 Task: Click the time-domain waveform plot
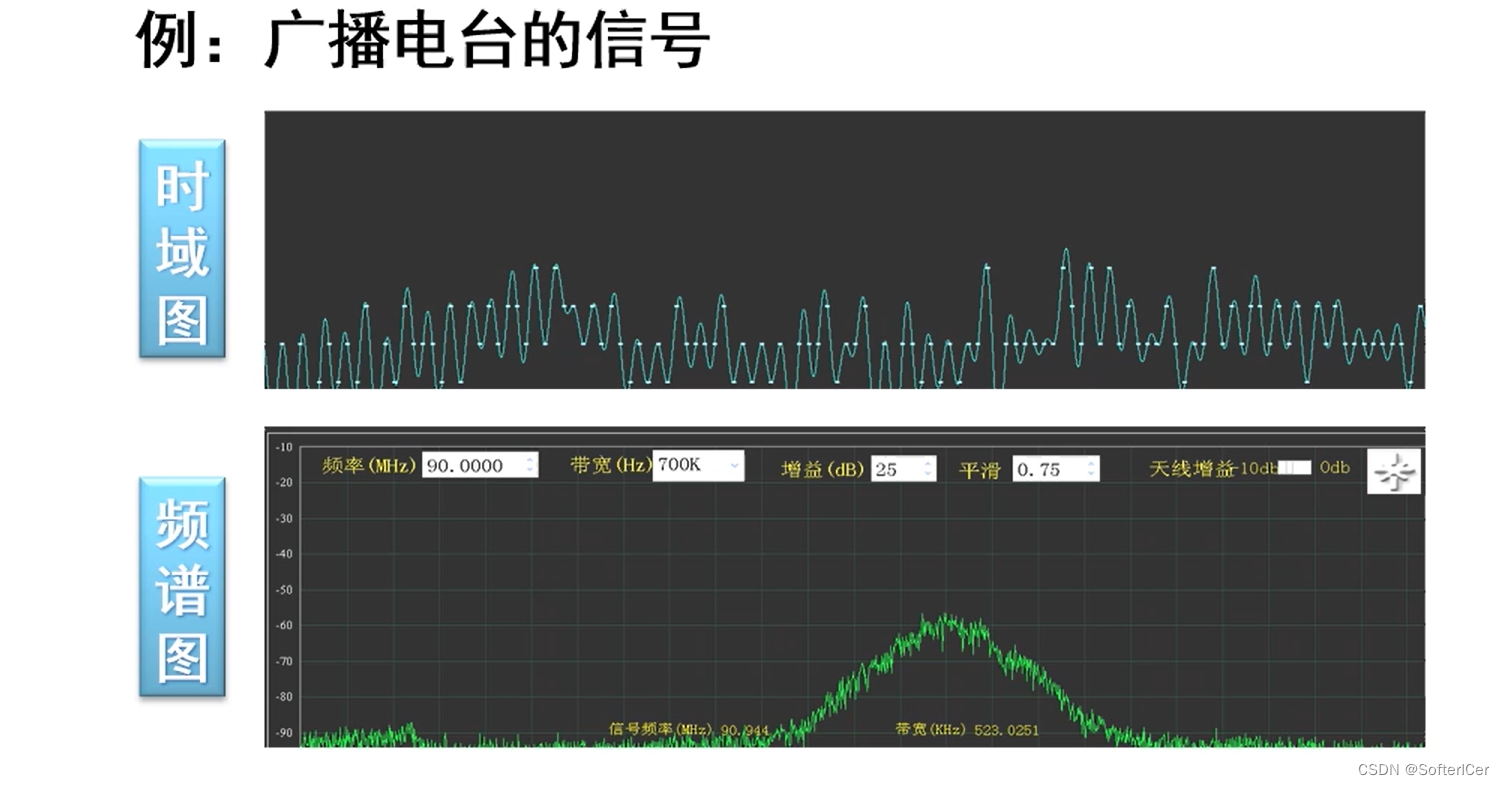(844, 249)
